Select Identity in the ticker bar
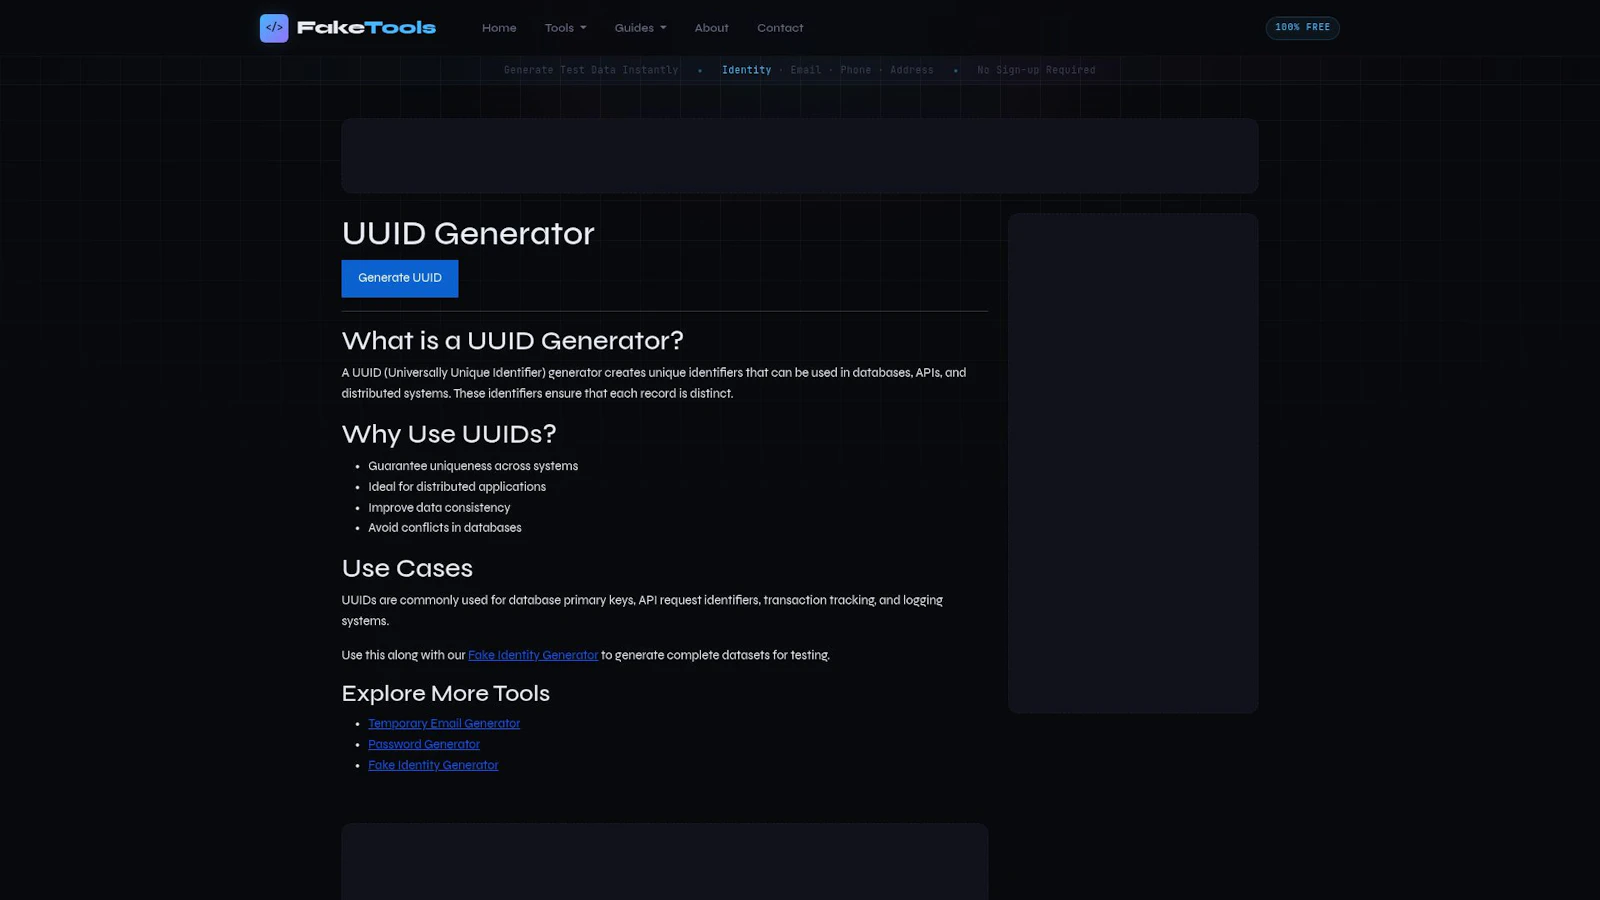The width and height of the screenshot is (1600, 900). click(747, 70)
